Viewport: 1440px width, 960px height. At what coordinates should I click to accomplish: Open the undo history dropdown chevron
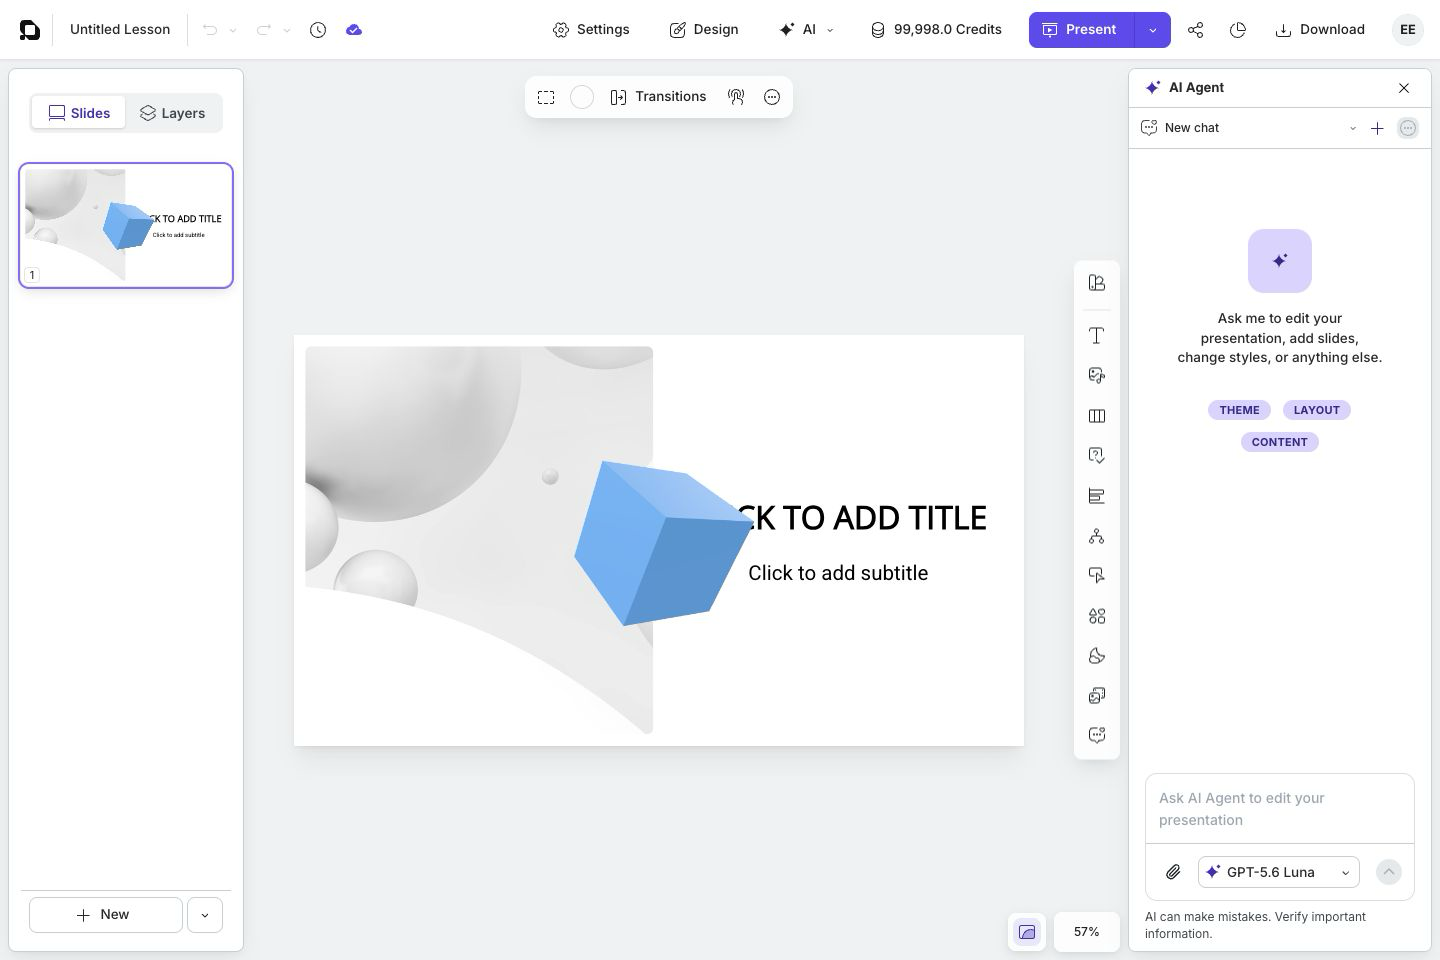coord(233,30)
